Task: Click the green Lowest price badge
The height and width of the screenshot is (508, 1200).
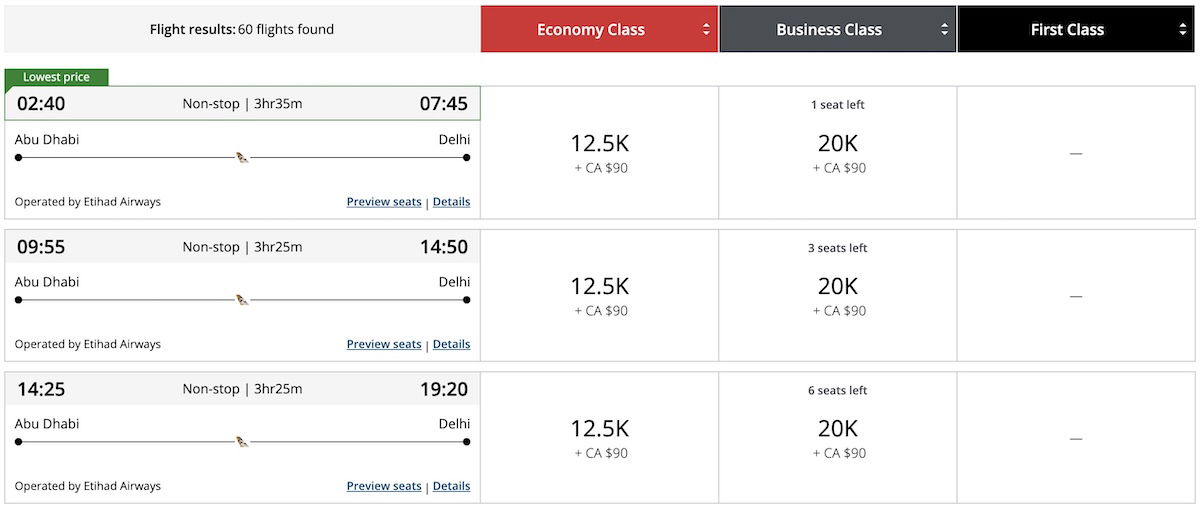Action: click(x=56, y=77)
